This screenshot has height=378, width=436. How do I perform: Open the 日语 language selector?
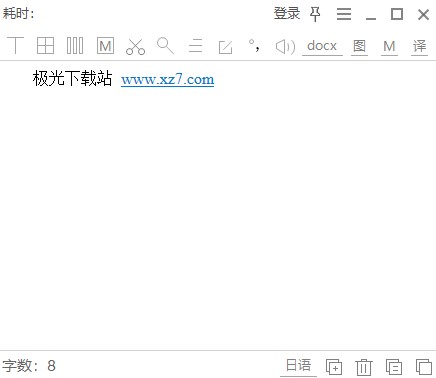298,366
